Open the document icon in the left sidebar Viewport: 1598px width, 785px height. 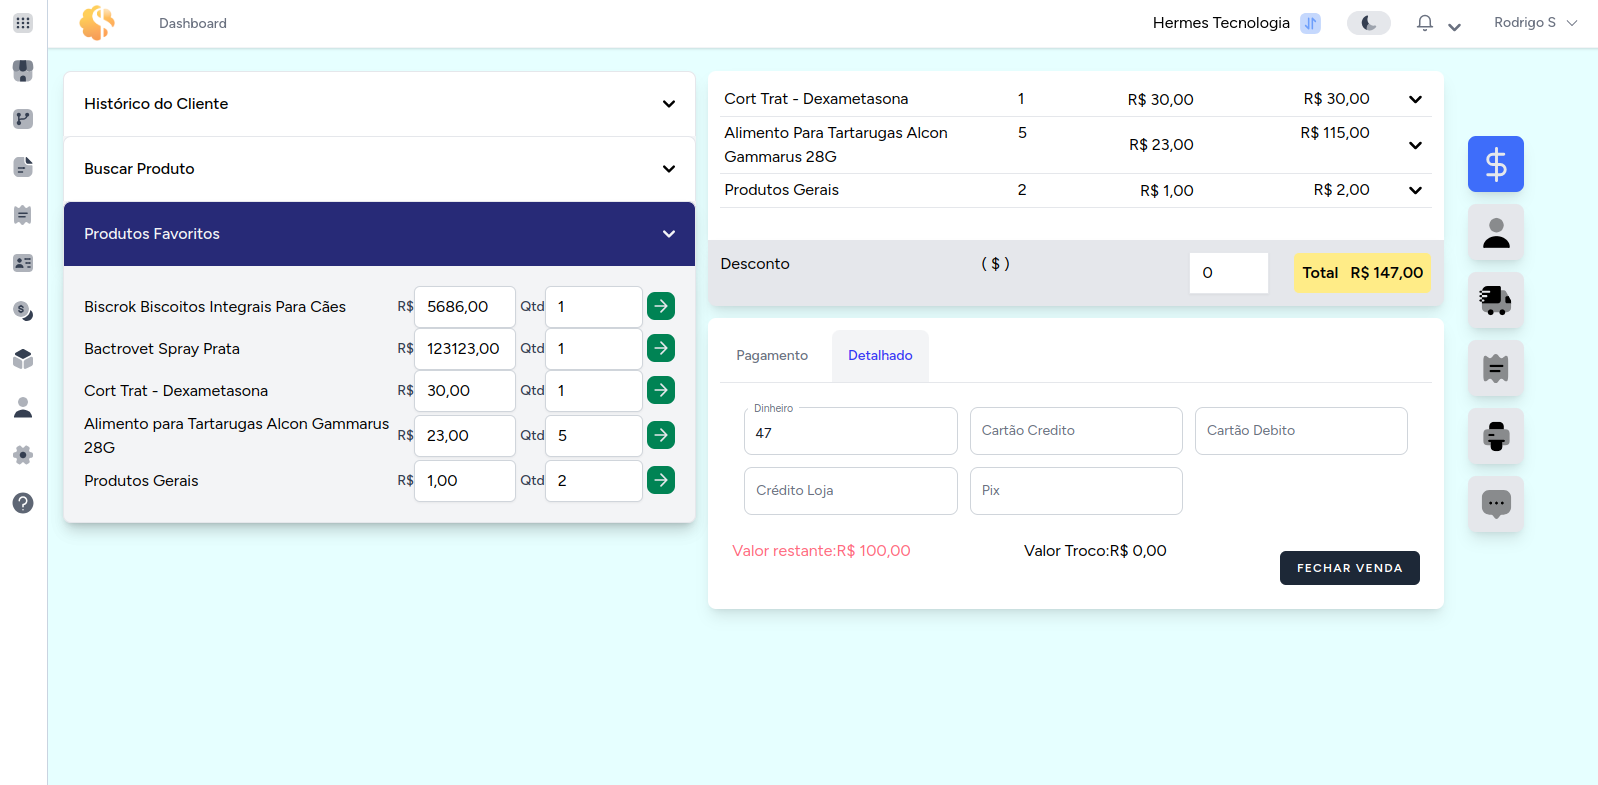tap(23, 167)
